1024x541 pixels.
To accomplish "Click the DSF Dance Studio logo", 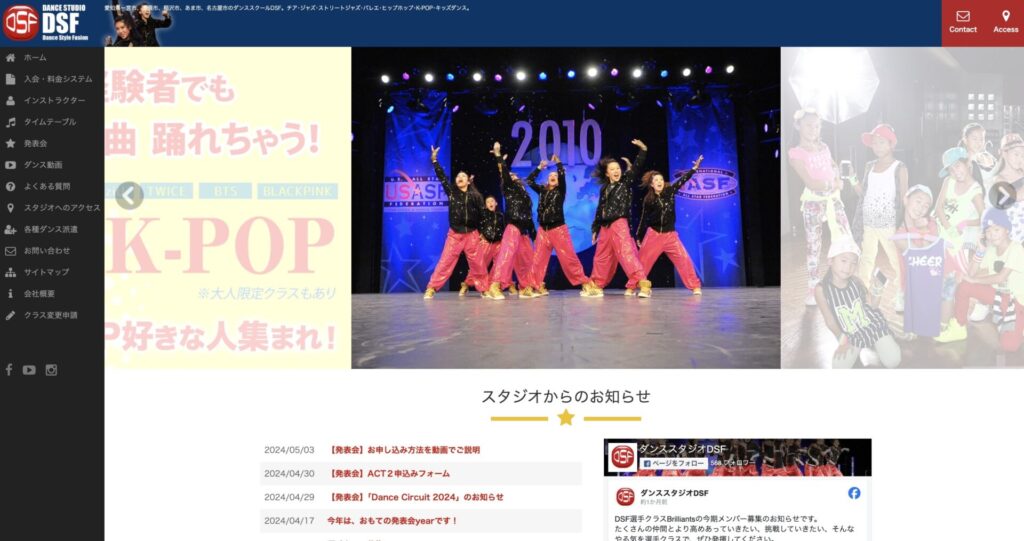I will [46, 23].
